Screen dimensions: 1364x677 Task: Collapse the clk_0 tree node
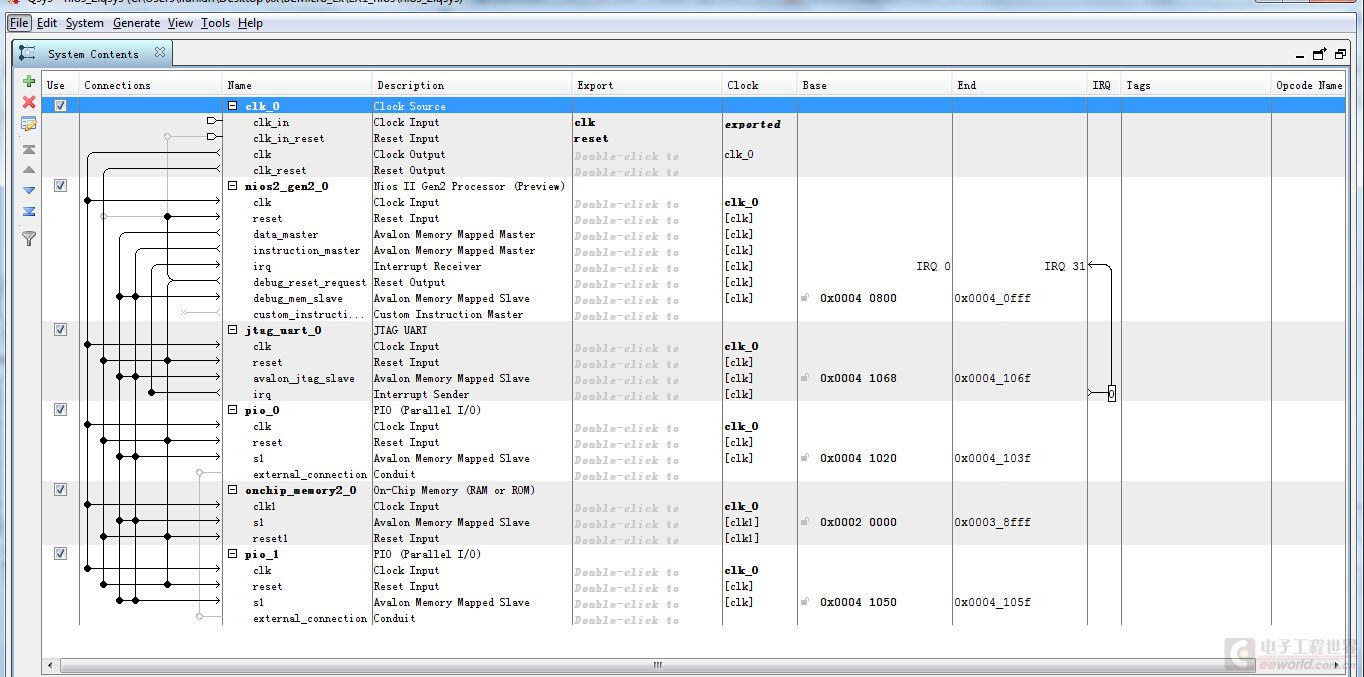(233, 106)
